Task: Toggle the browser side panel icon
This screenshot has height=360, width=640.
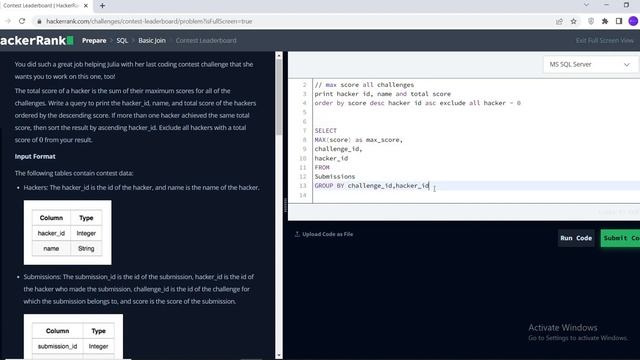Action: tap(619, 21)
